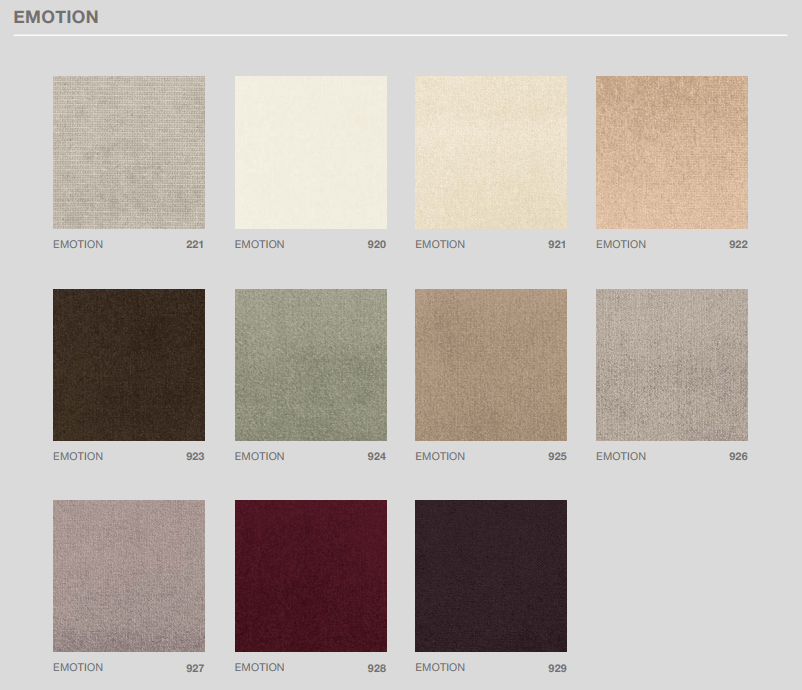The width and height of the screenshot is (802, 690).
Task: Select the Emotion 221 fabric swatch
Action: click(129, 152)
